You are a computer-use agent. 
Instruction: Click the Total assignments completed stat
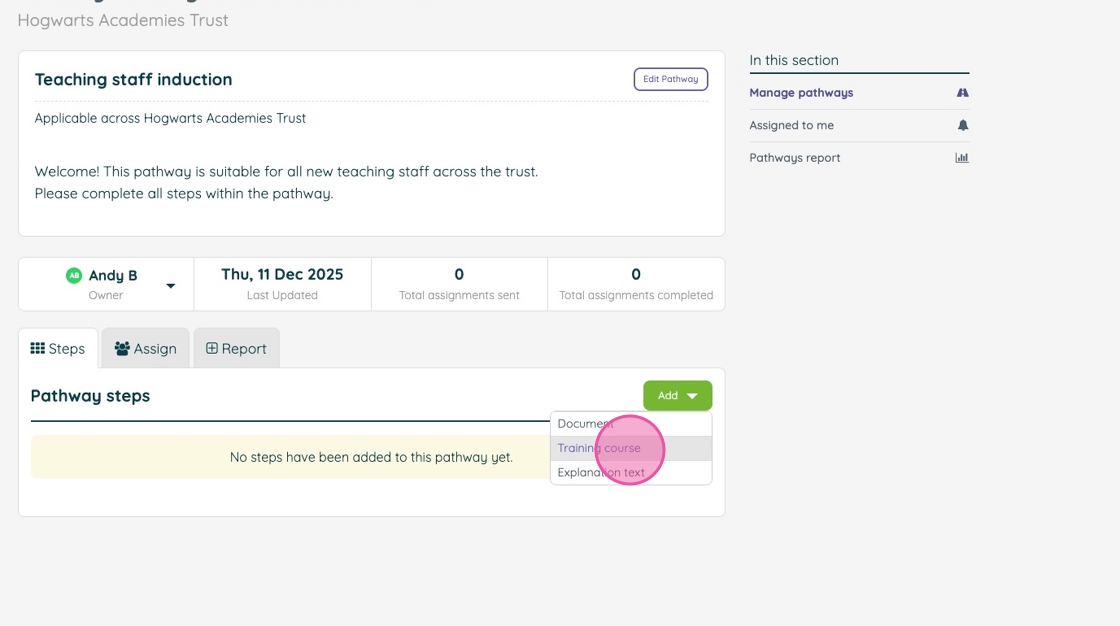(x=636, y=284)
